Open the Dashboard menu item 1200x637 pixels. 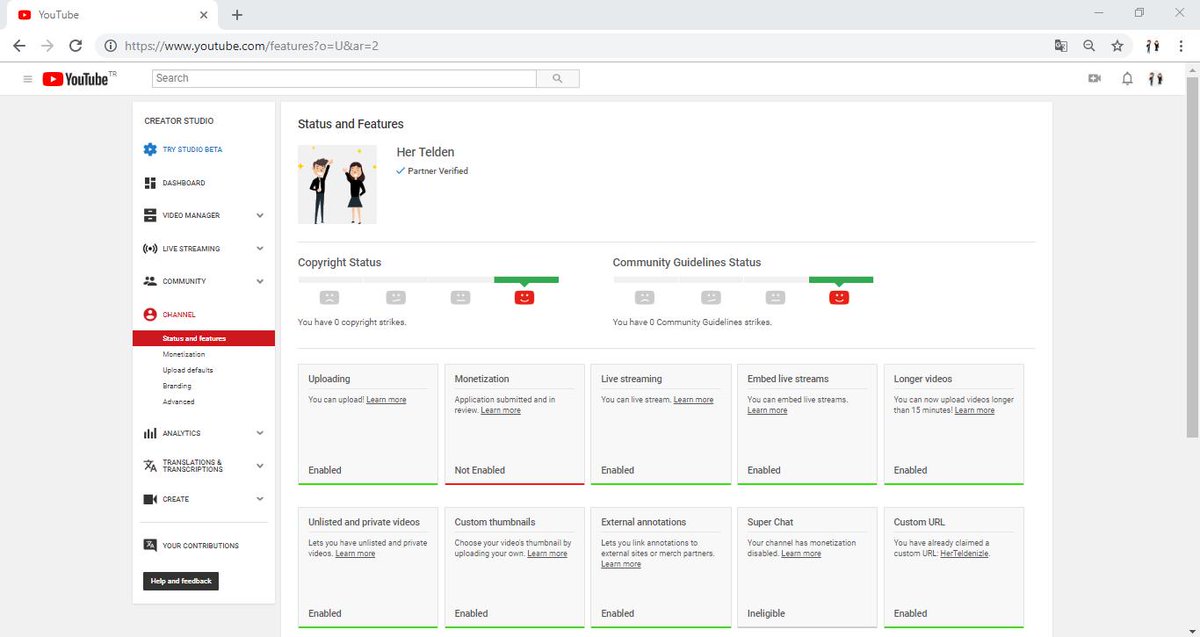click(x=184, y=183)
